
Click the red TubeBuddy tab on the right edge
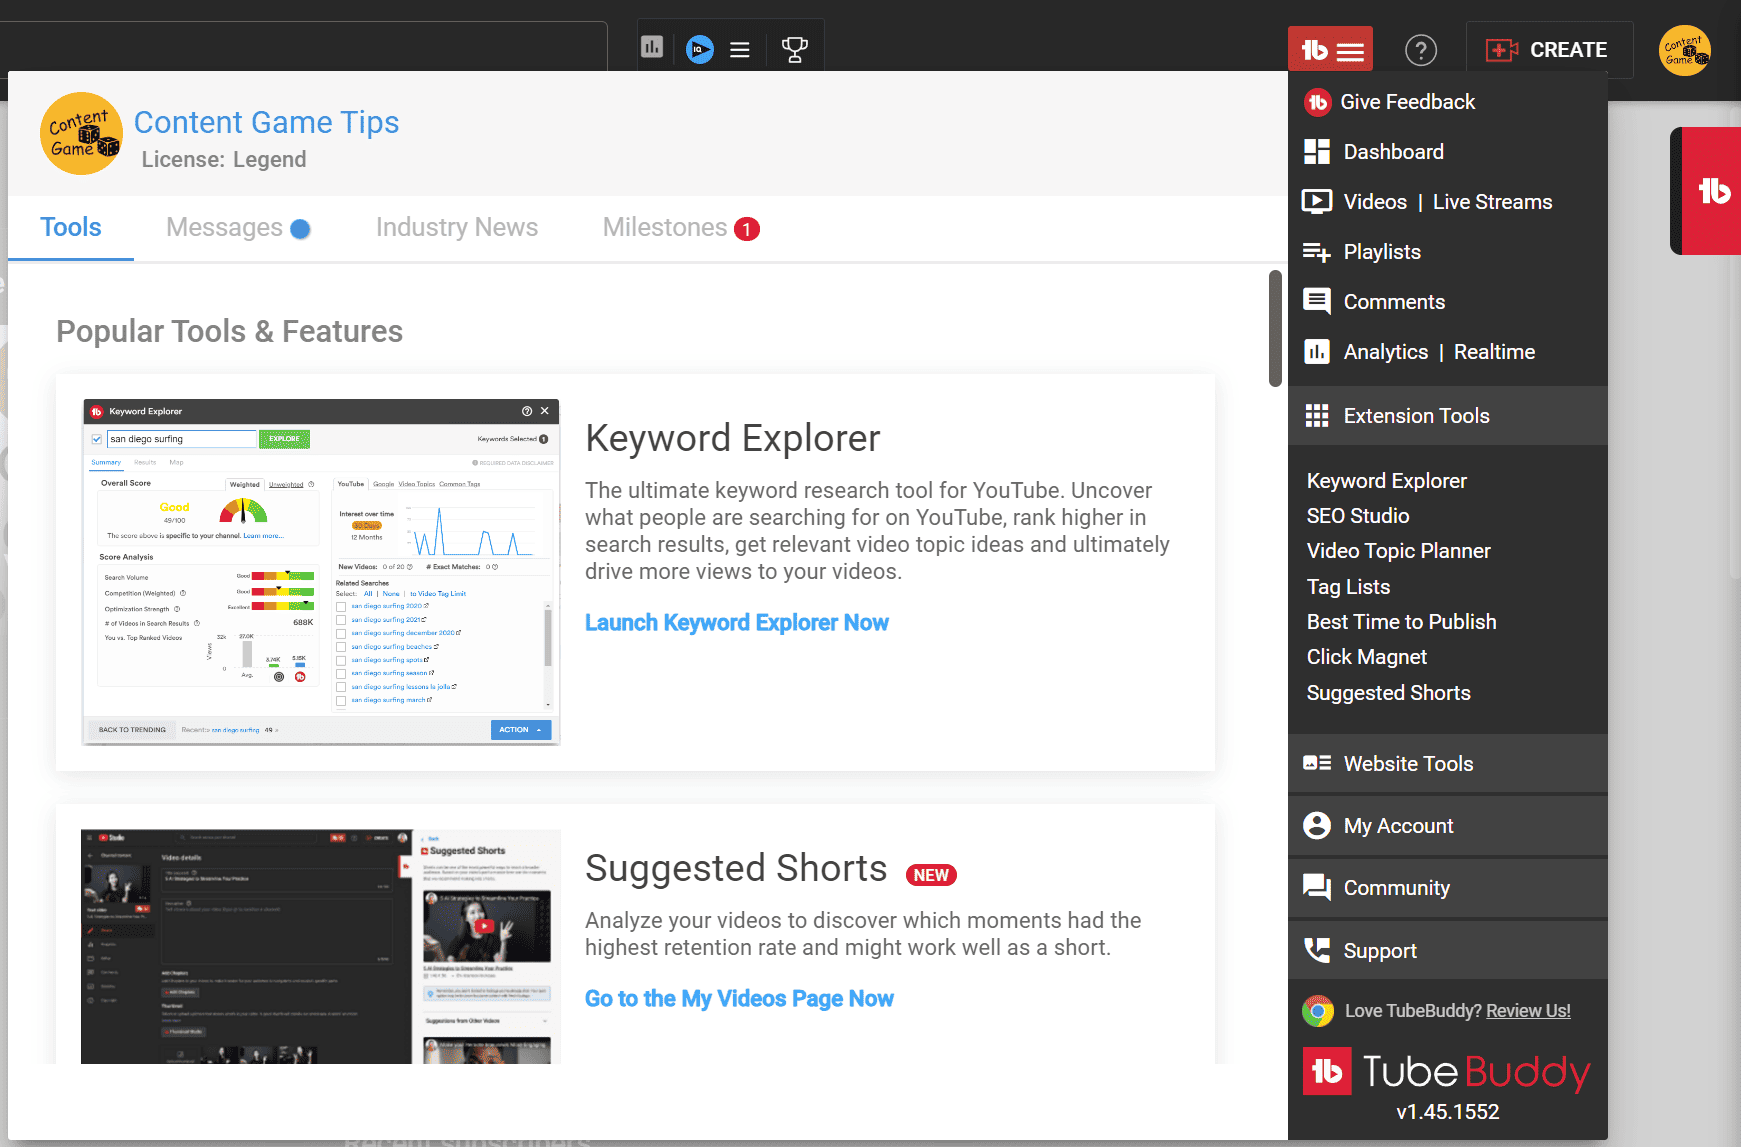coord(1714,190)
